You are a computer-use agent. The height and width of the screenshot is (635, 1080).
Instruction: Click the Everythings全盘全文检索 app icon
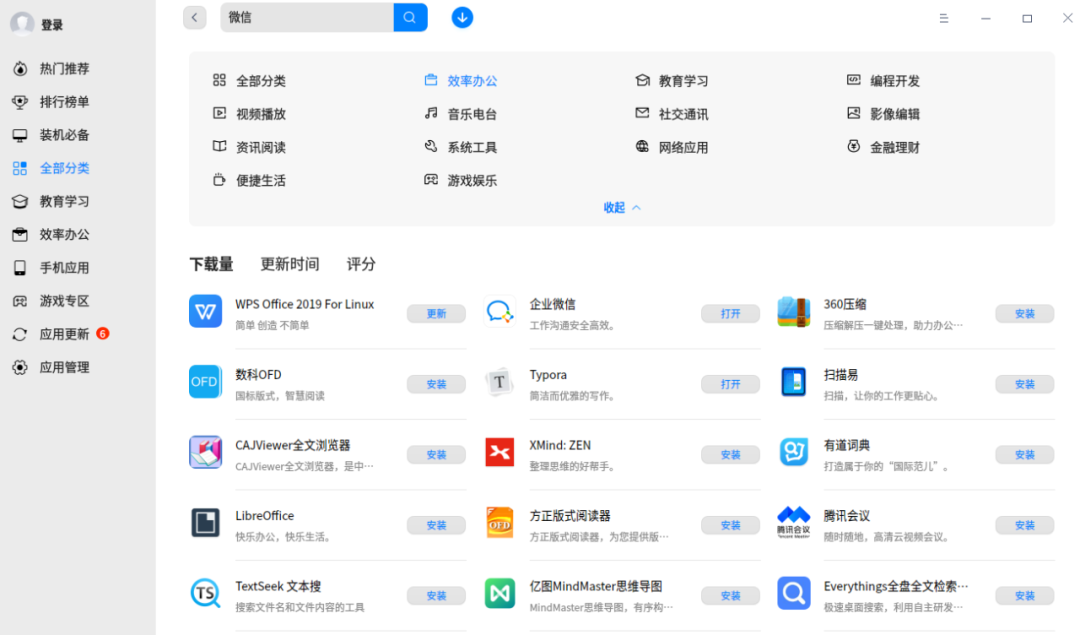pyautogui.click(x=793, y=594)
